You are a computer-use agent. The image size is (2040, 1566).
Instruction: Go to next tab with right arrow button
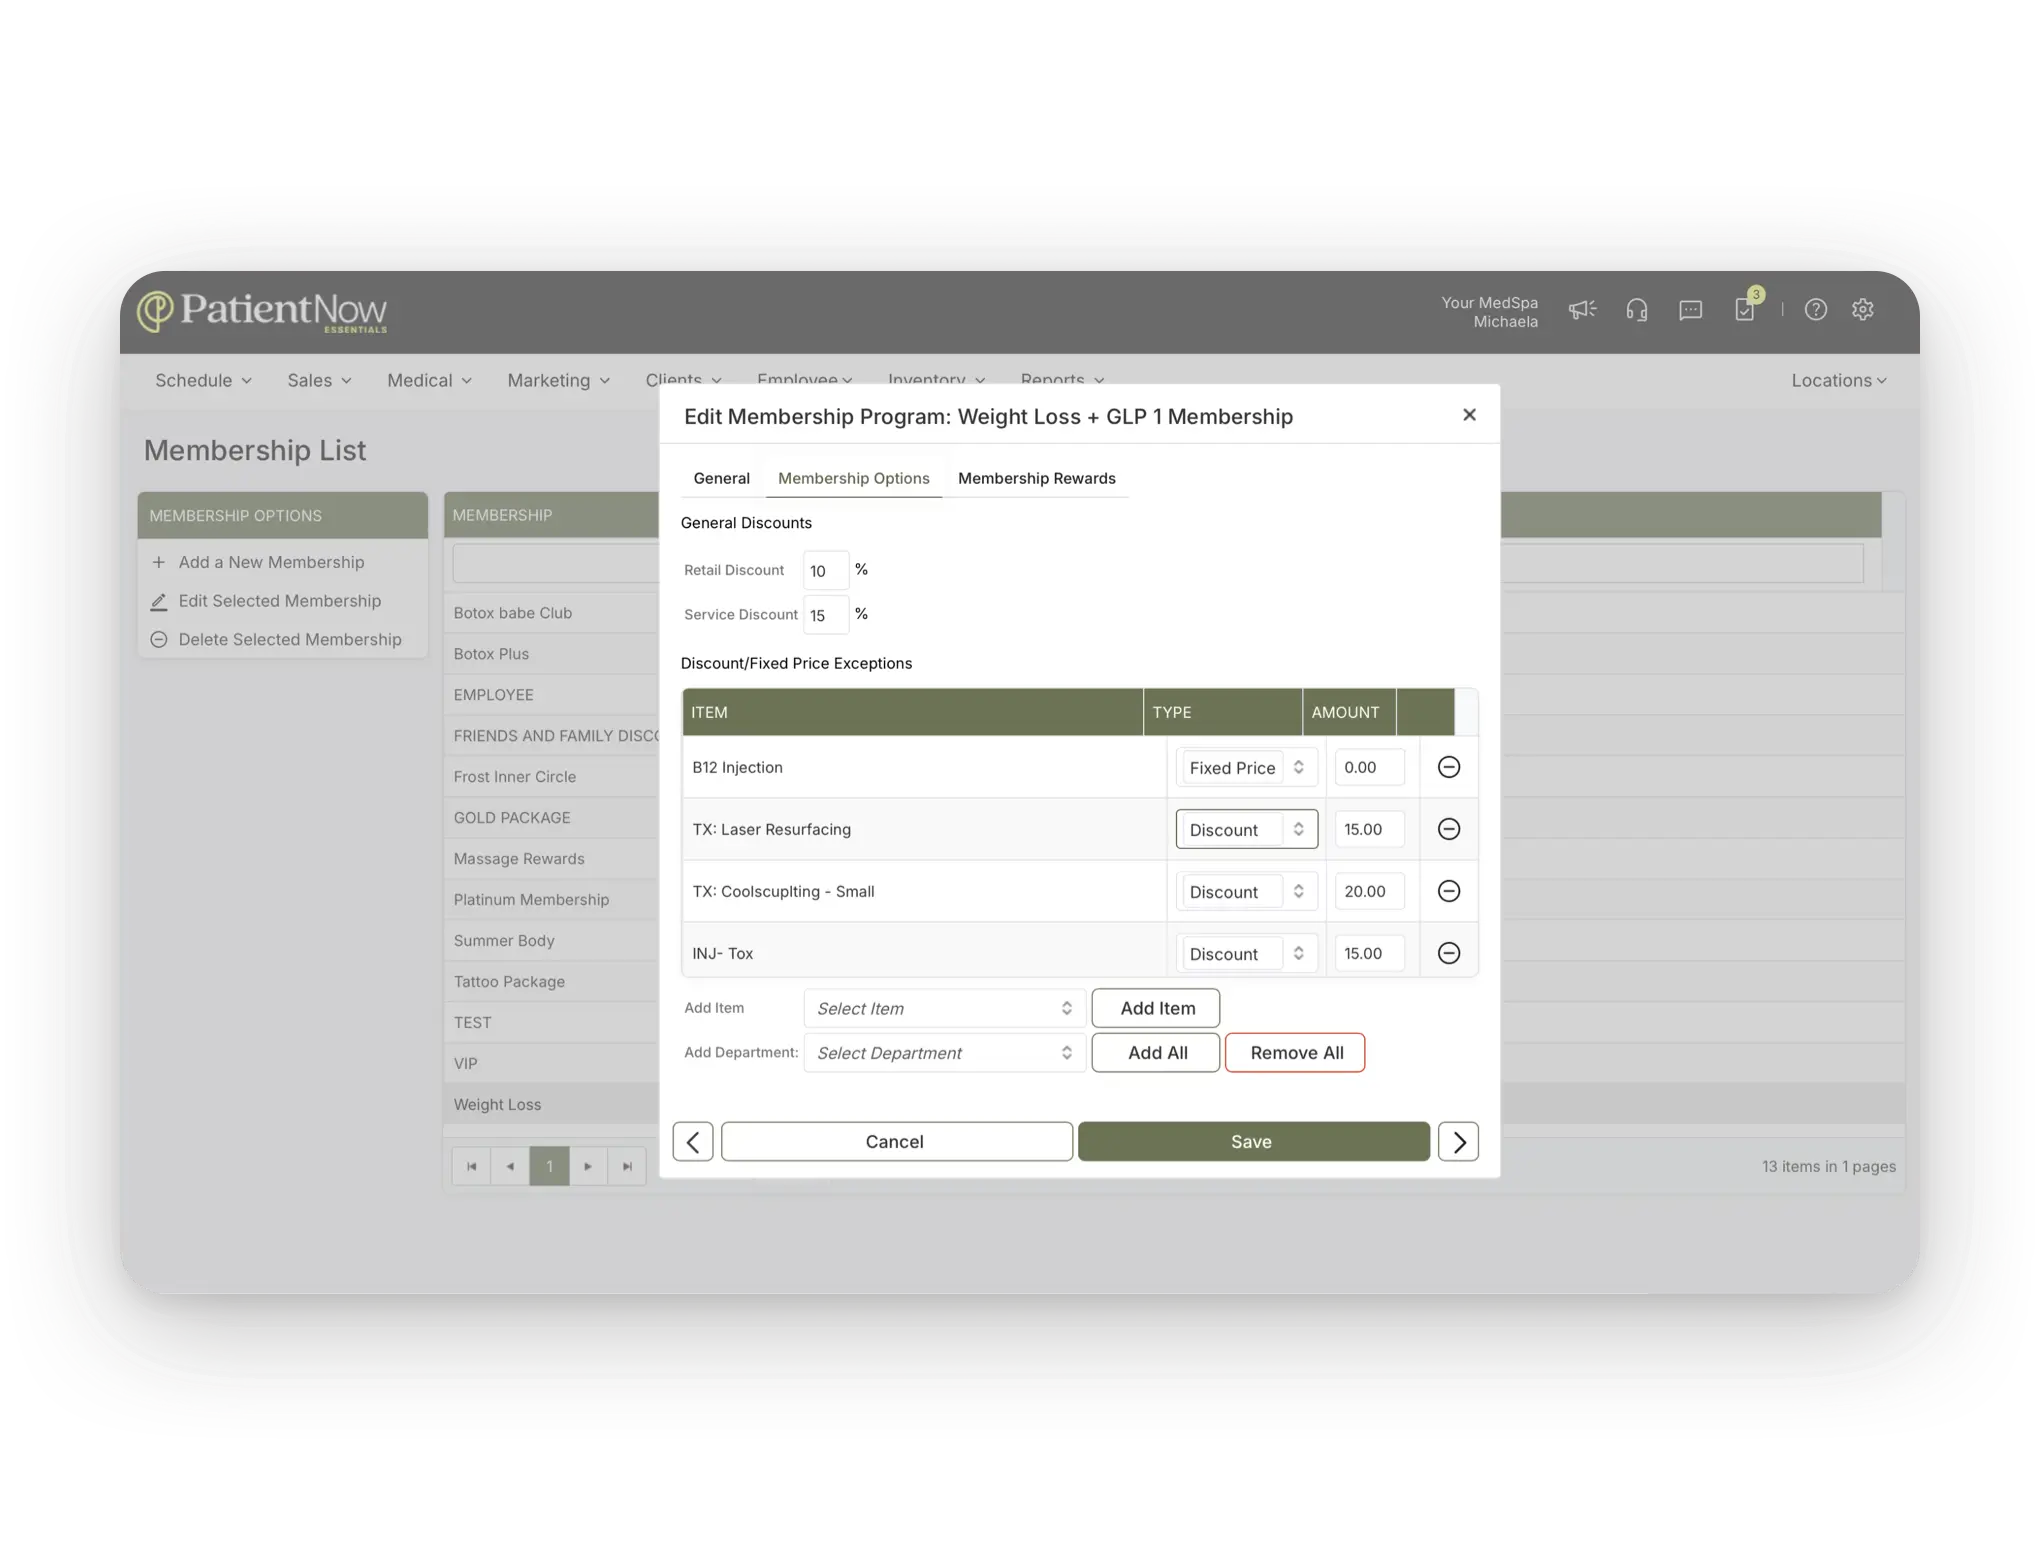(1458, 1141)
